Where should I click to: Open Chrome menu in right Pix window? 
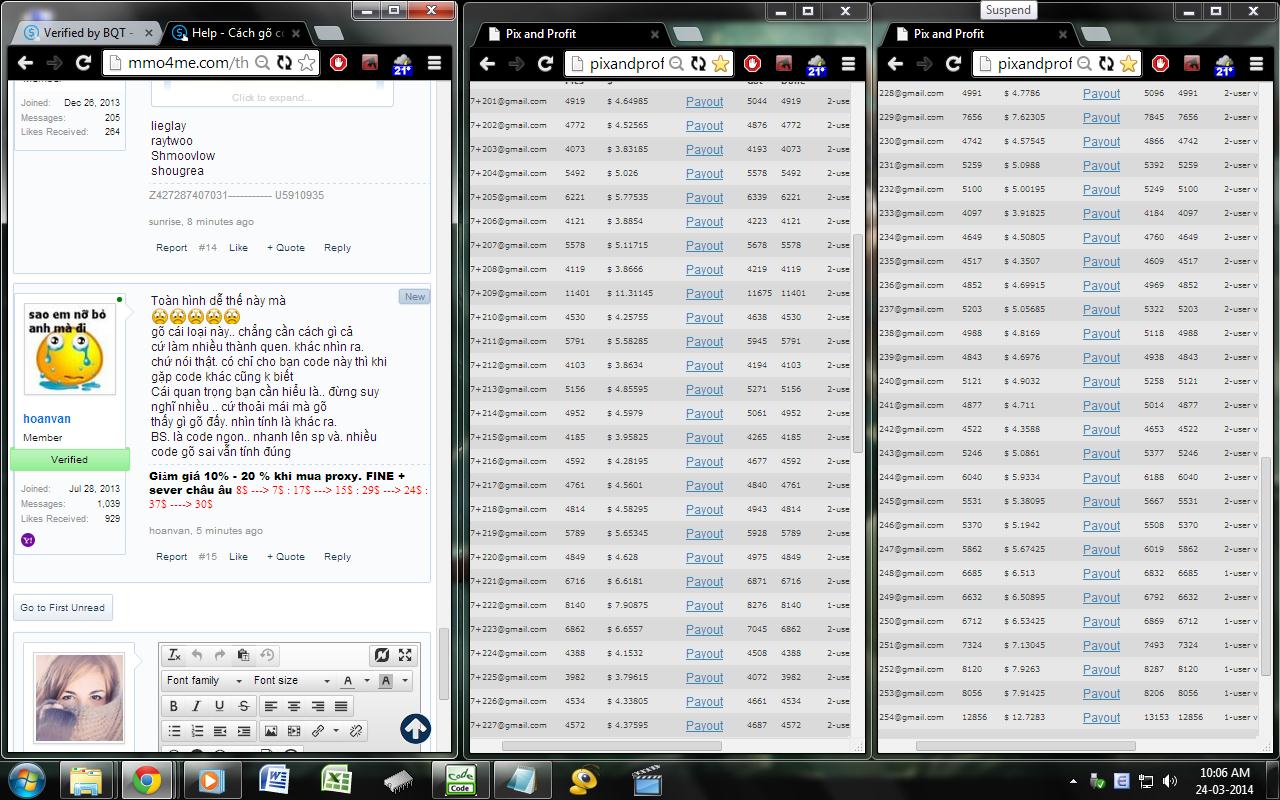[x=1256, y=64]
